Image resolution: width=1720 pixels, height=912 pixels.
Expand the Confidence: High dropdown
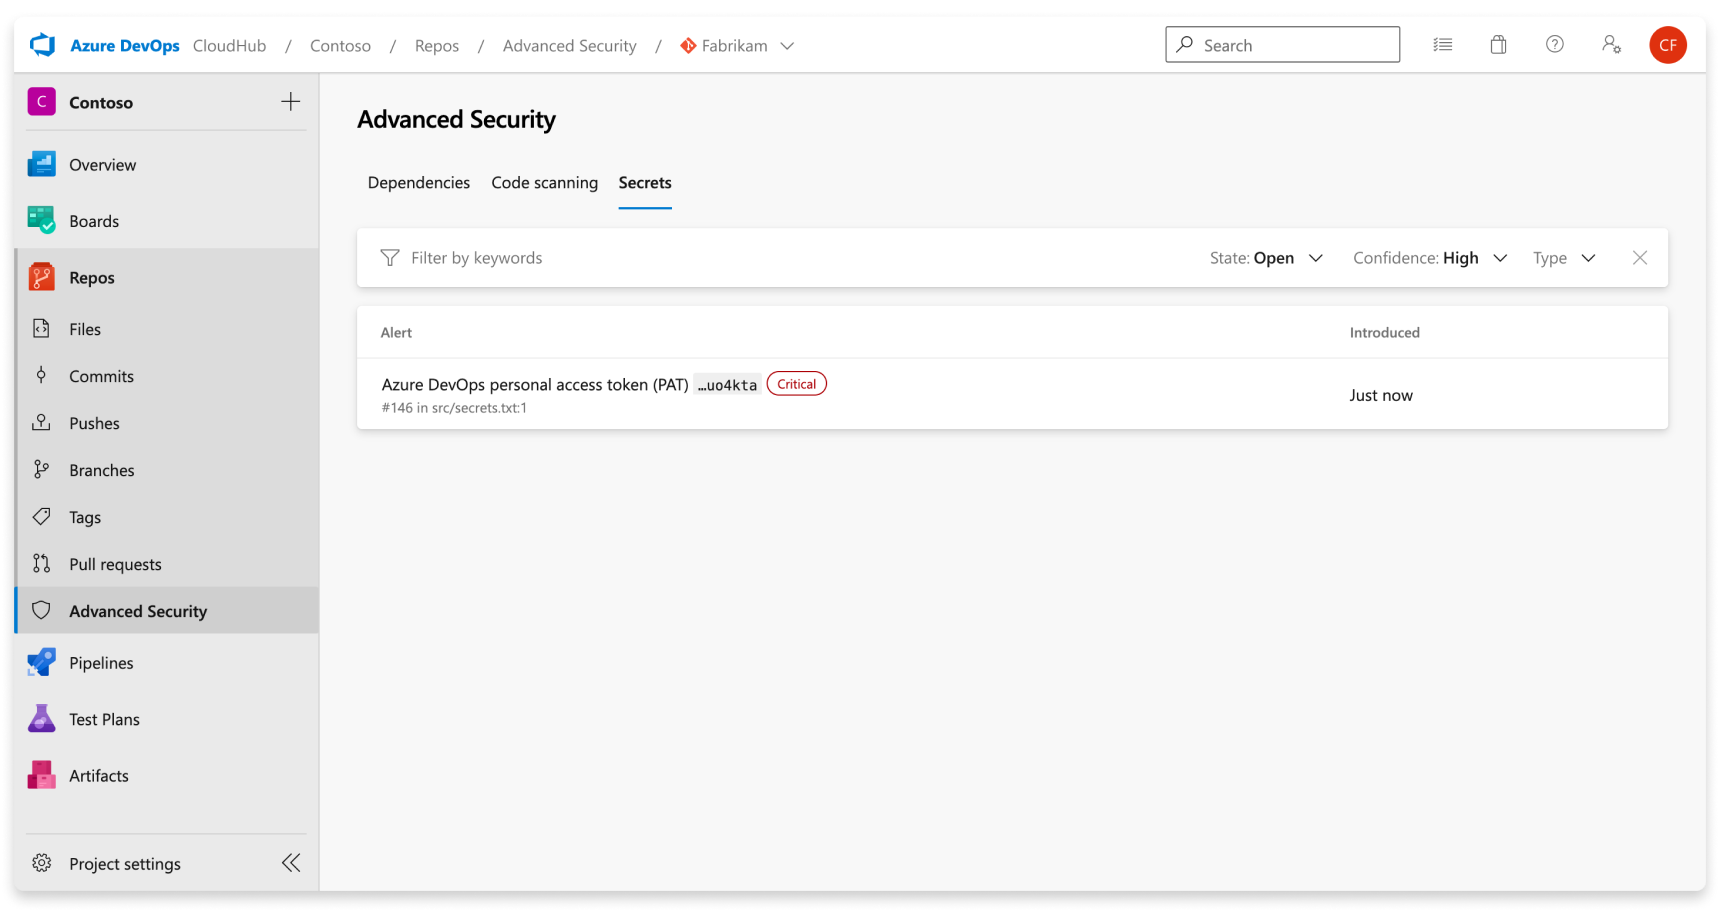coord(1430,258)
